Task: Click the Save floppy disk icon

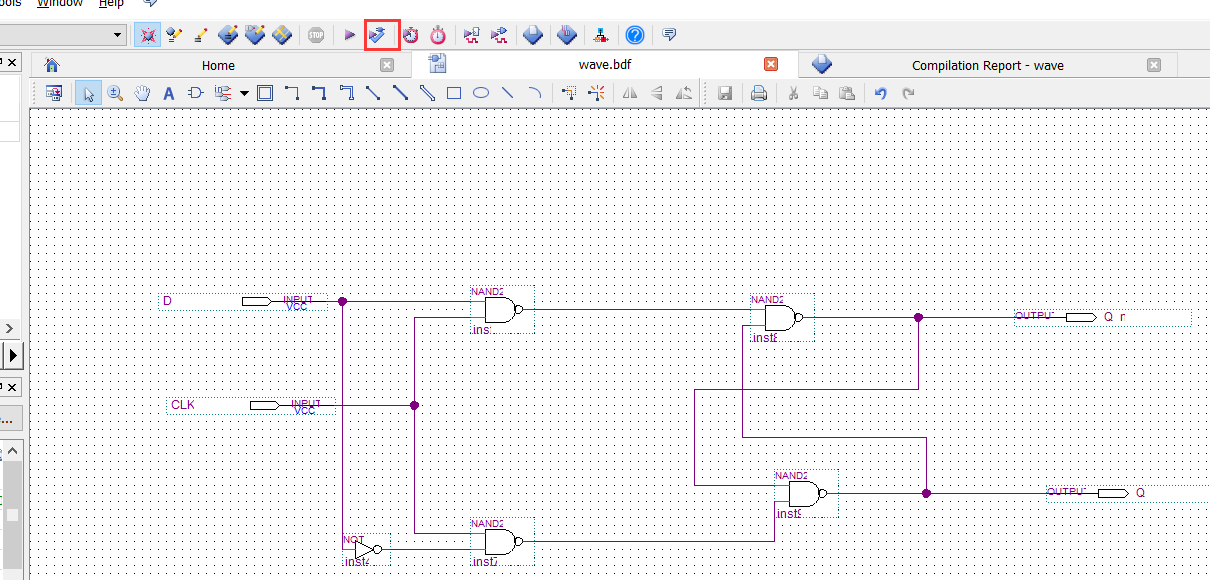Action: tap(725, 94)
